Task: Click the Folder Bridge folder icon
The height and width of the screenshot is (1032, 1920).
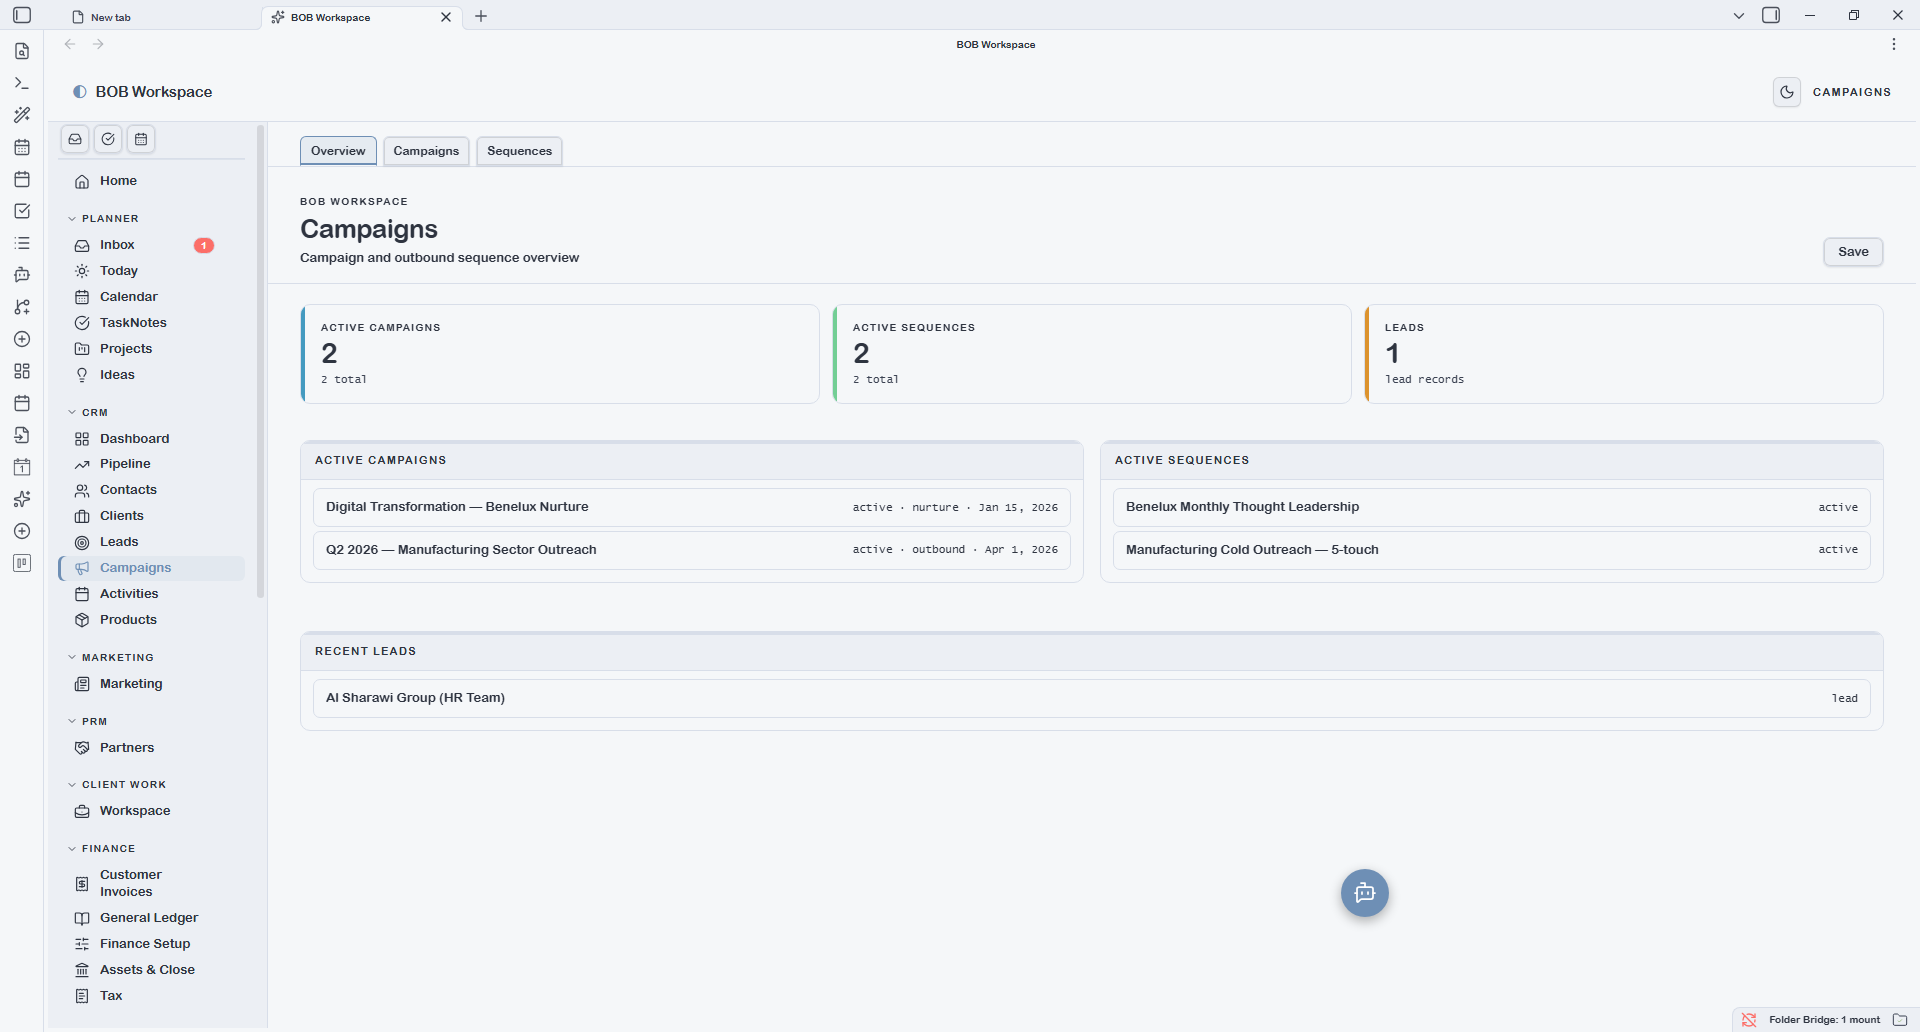Action: tap(1900, 1020)
